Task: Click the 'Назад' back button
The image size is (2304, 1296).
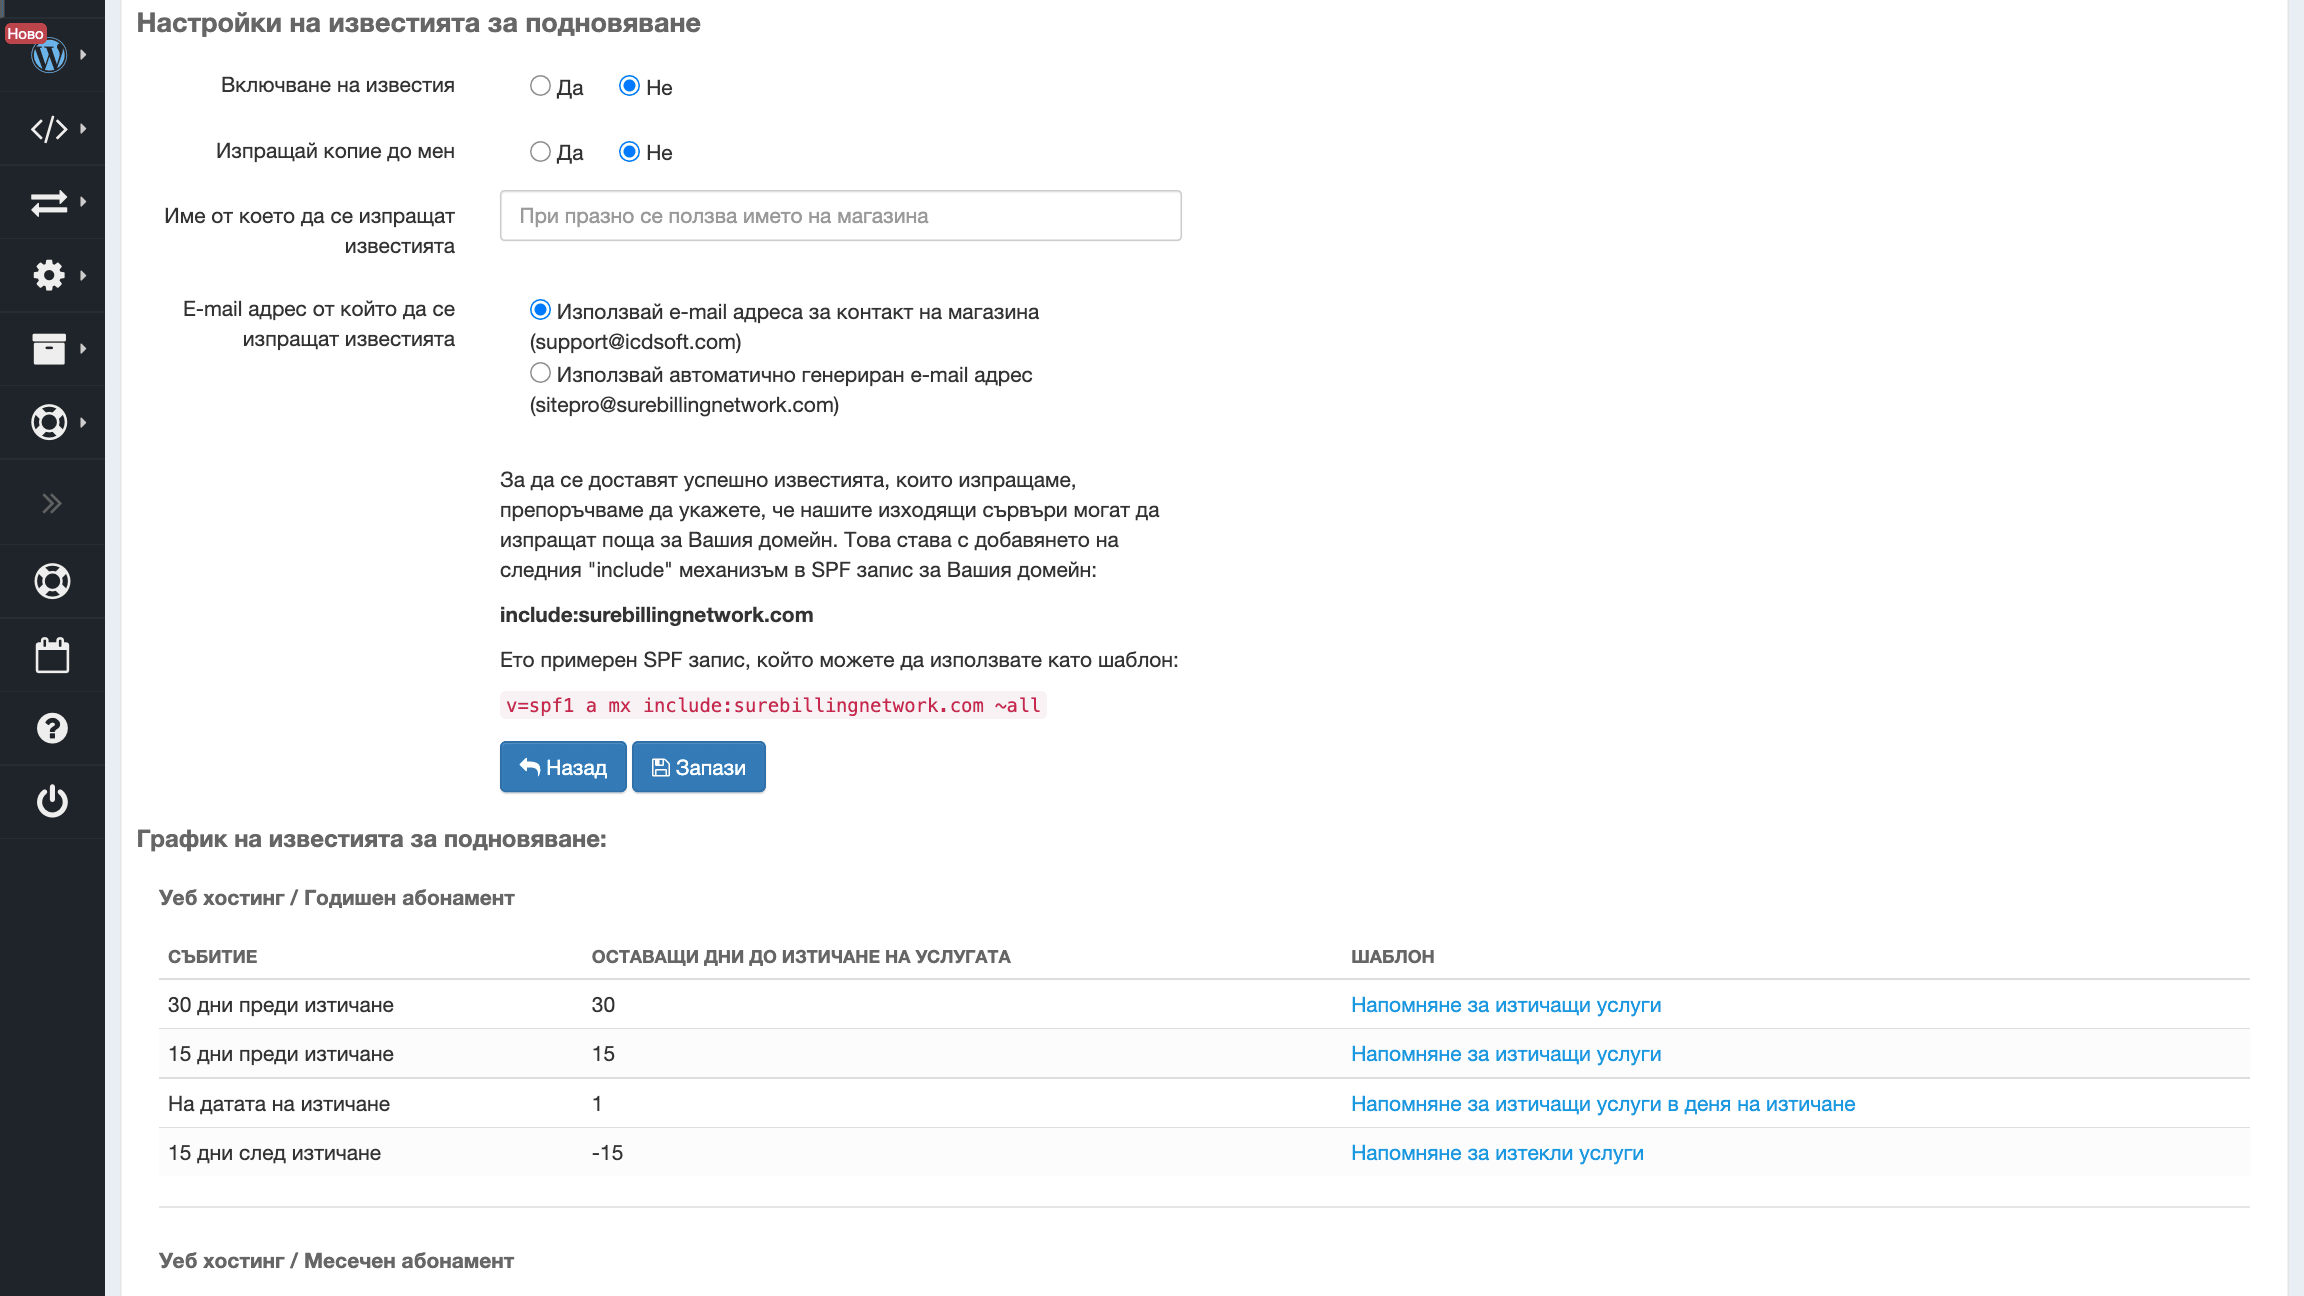Action: pyautogui.click(x=563, y=767)
